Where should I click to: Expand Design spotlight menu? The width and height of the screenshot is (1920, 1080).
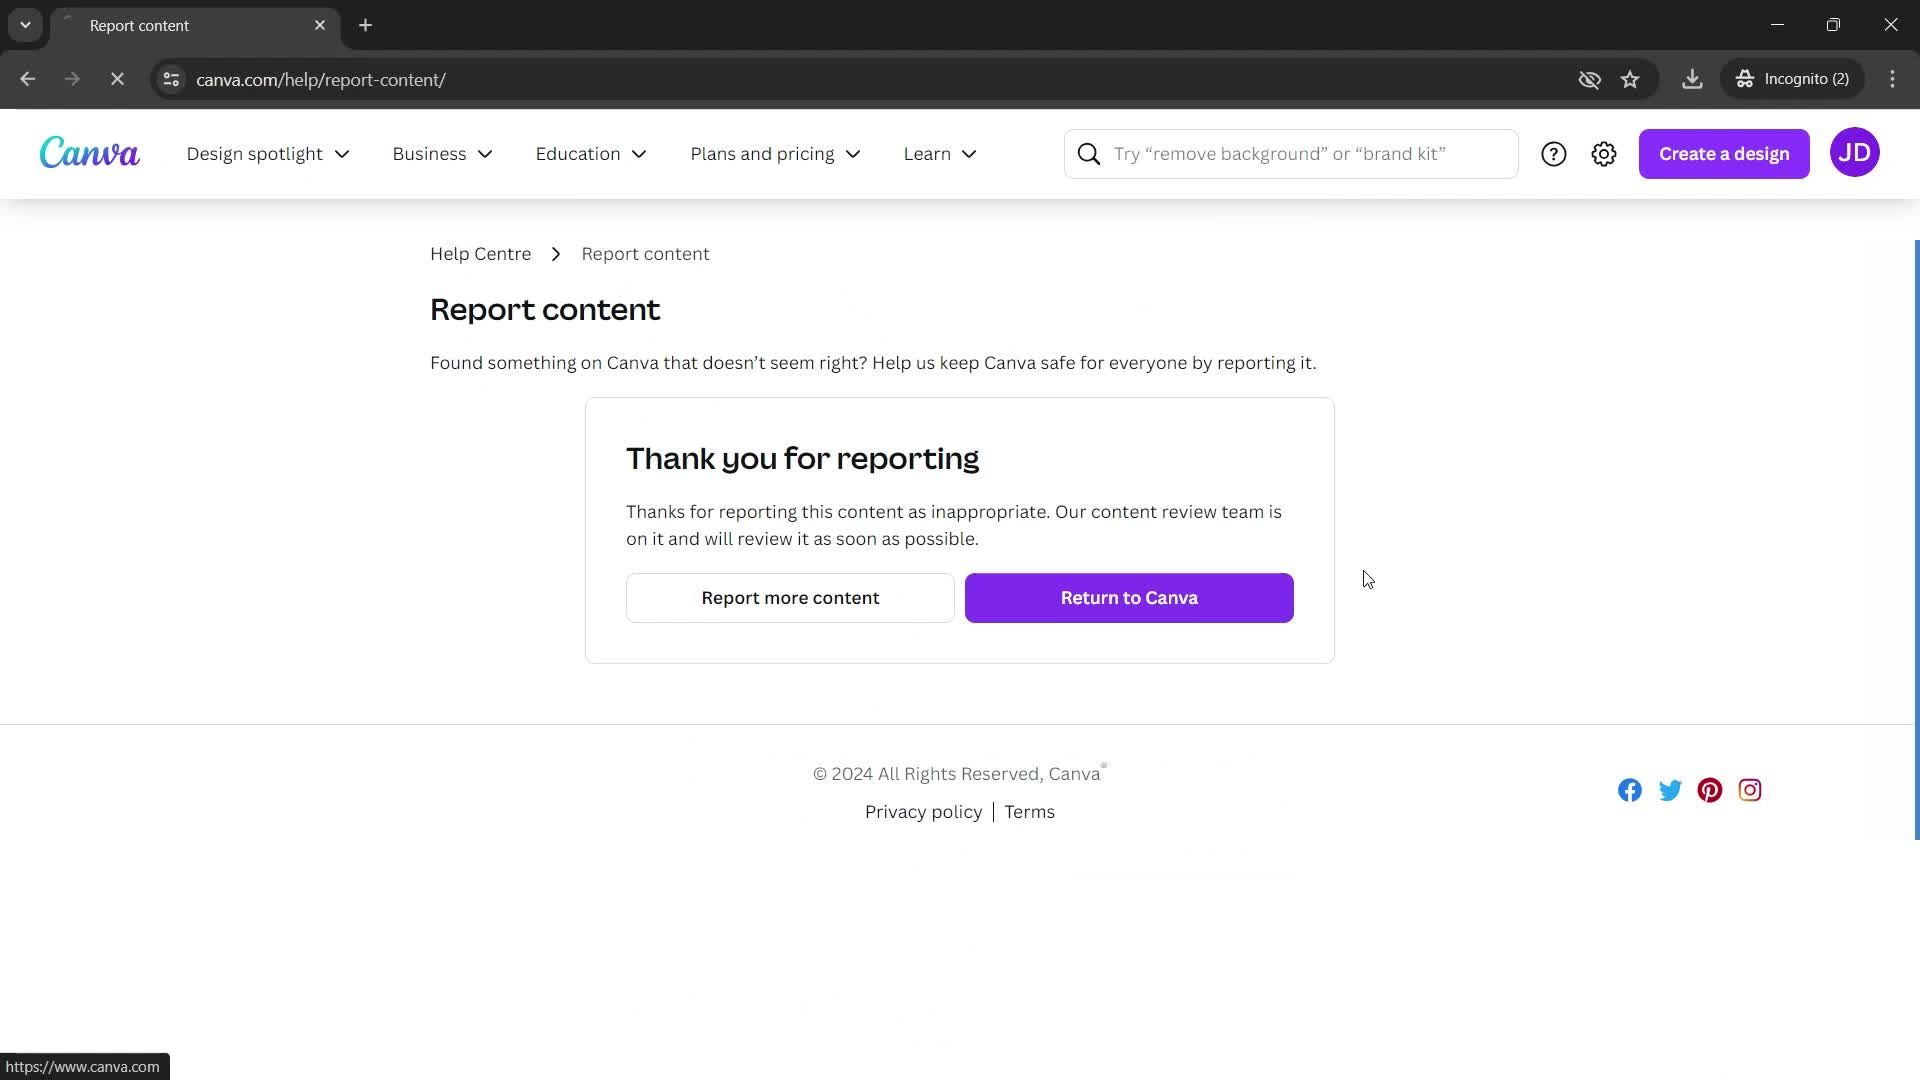pyautogui.click(x=268, y=154)
